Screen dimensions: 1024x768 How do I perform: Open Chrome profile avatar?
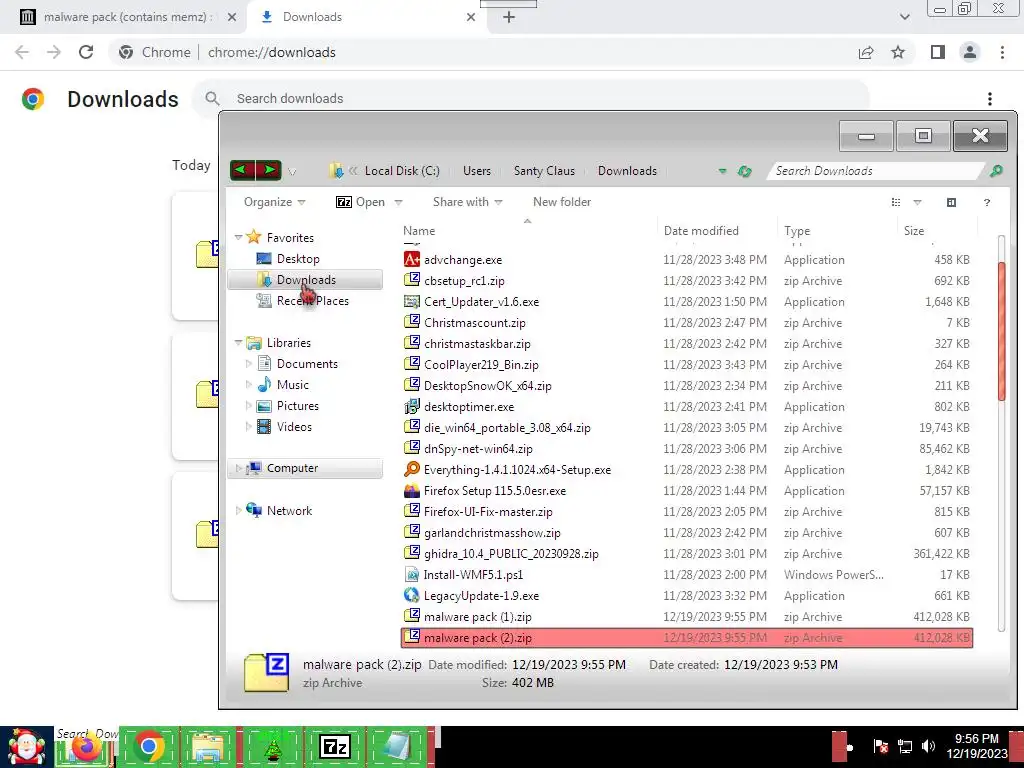(x=970, y=52)
